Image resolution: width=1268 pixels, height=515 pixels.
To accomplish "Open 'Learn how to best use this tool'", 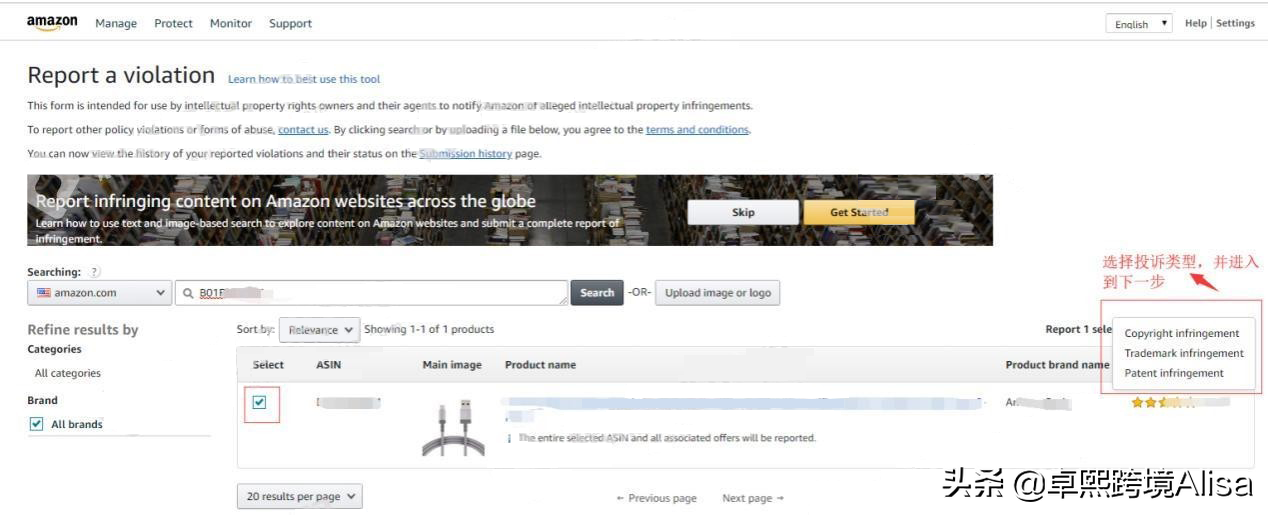I will point(304,79).
